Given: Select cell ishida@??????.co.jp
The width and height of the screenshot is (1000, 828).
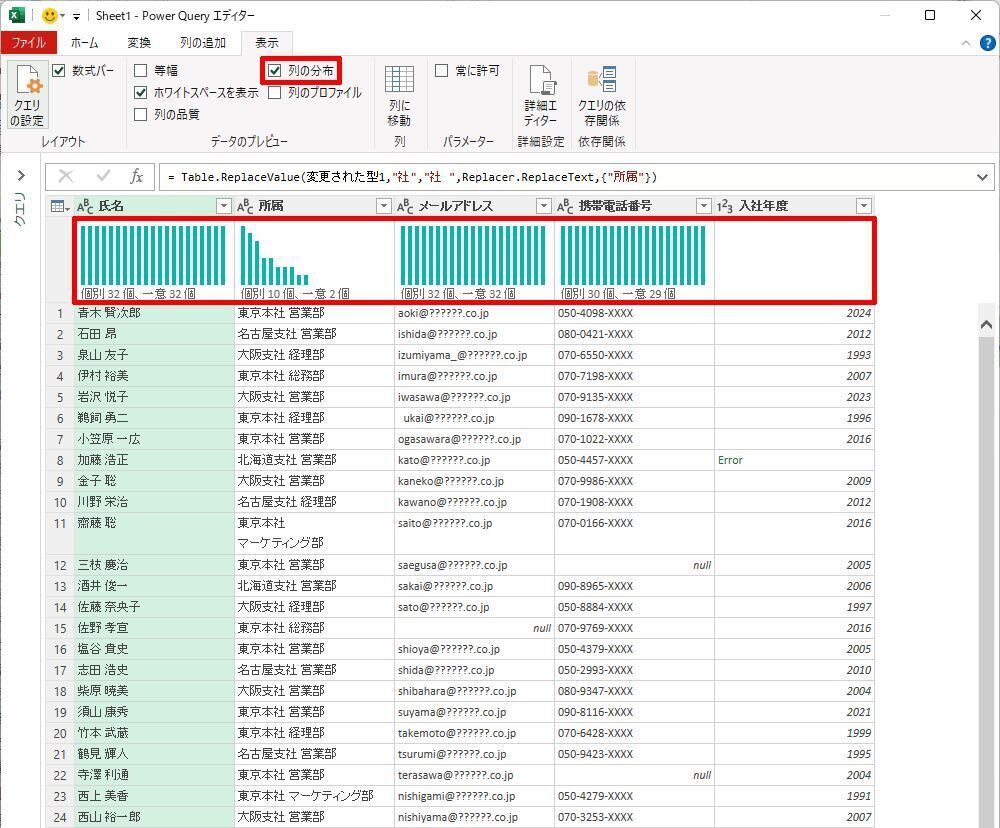Looking at the screenshot, I should 474,334.
